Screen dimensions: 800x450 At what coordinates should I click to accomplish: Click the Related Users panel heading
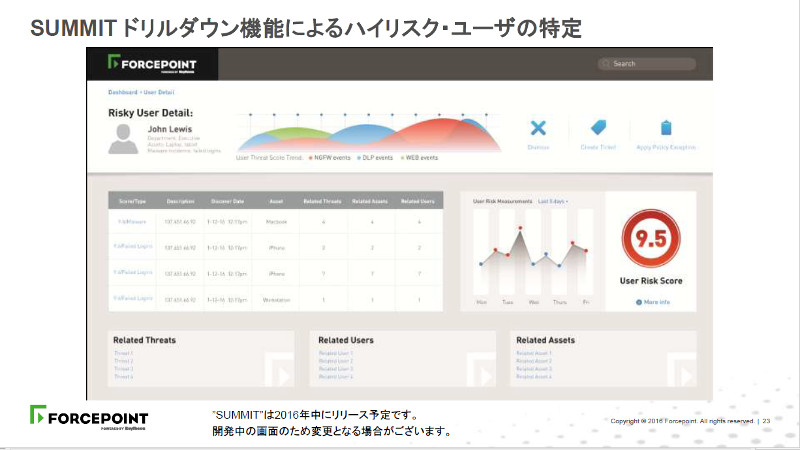[x=346, y=340]
